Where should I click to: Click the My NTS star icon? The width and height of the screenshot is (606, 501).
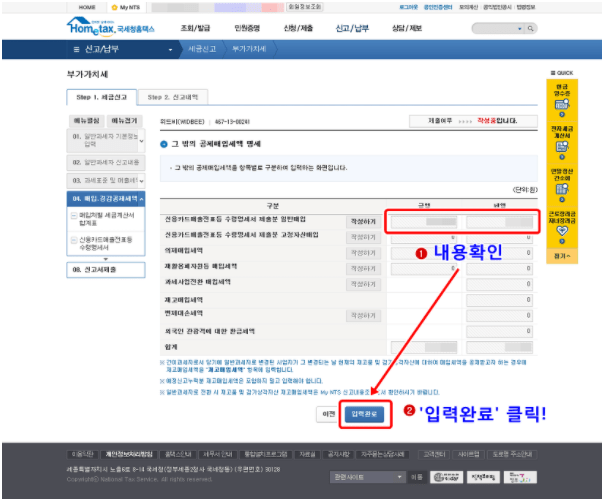tap(114, 7)
